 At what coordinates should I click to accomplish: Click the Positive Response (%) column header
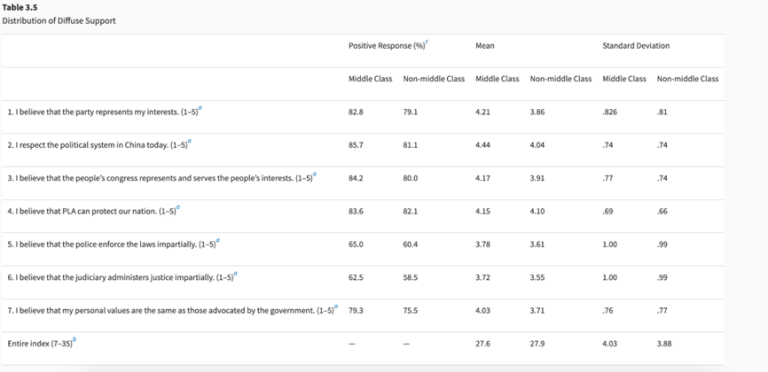click(x=386, y=46)
